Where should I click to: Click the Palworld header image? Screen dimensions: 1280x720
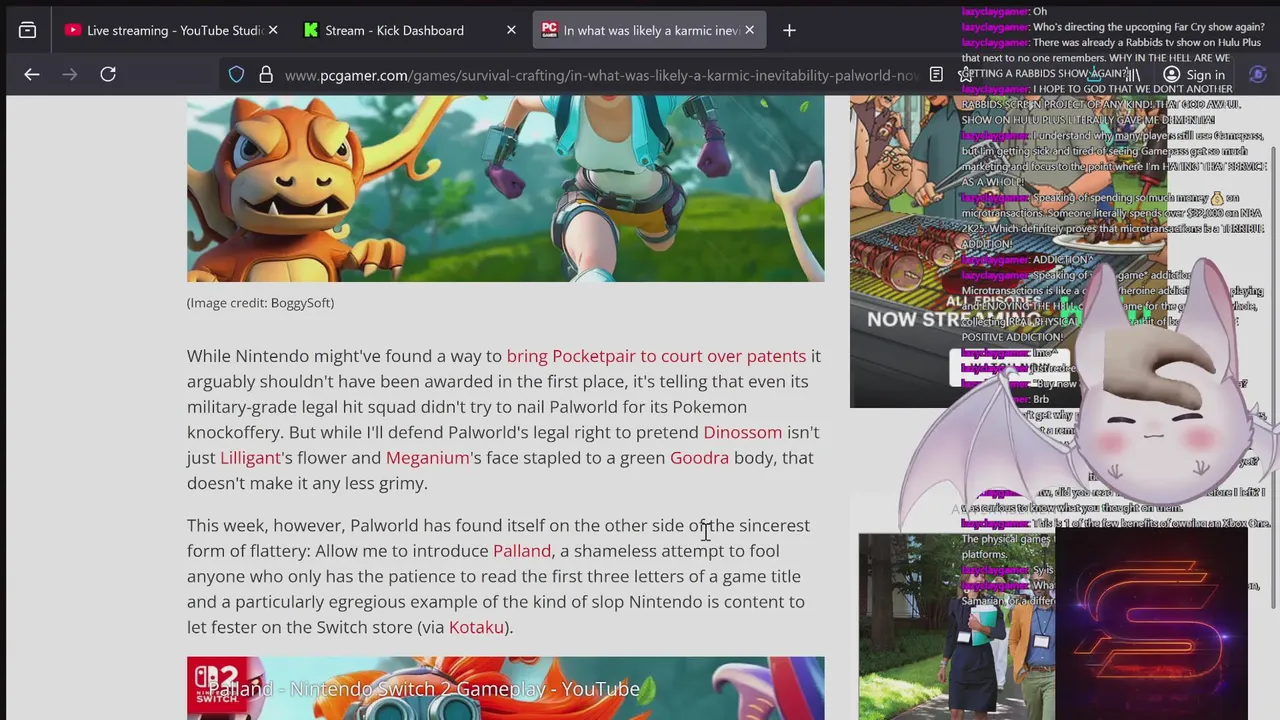(x=505, y=188)
